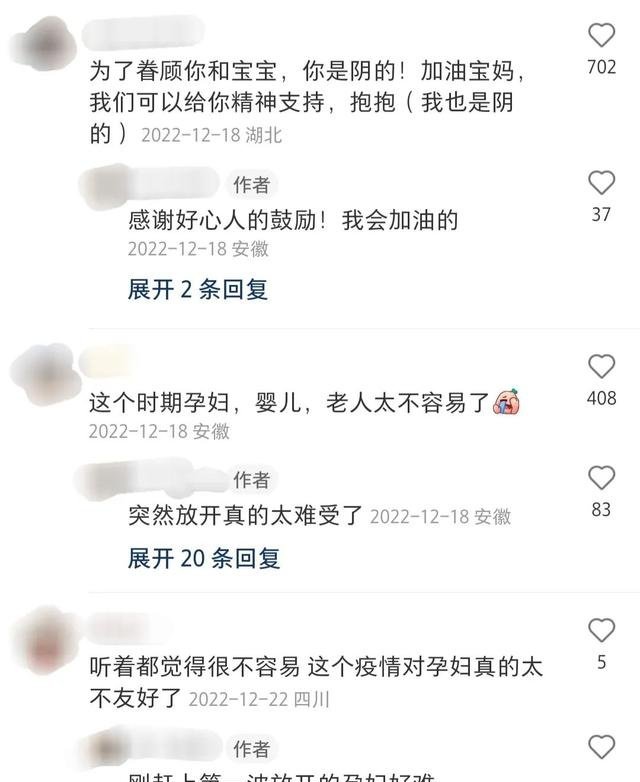
Task: Open author avatar on 感谢好心人 reply
Action: [105, 186]
